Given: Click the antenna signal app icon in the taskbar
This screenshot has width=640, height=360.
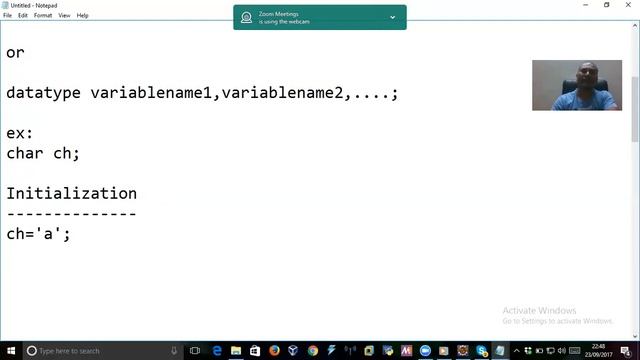Looking at the screenshot, I should tap(350, 351).
